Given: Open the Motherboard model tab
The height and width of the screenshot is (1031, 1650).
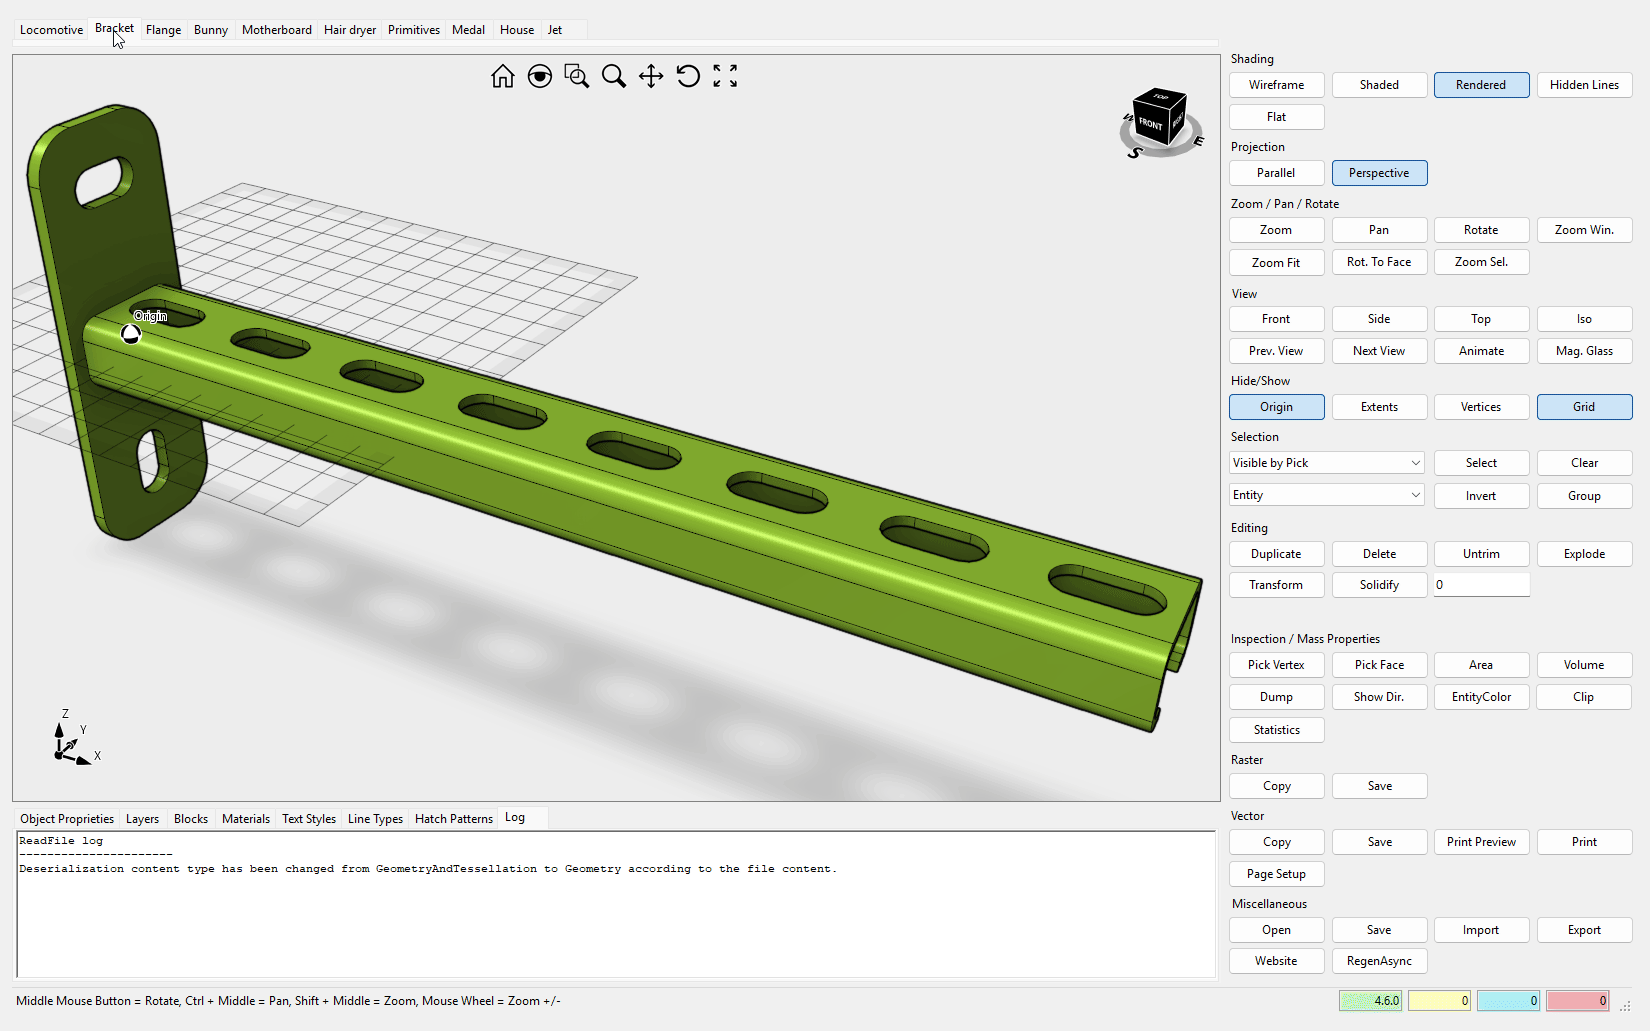Looking at the screenshot, I should pyautogui.click(x=277, y=30).
